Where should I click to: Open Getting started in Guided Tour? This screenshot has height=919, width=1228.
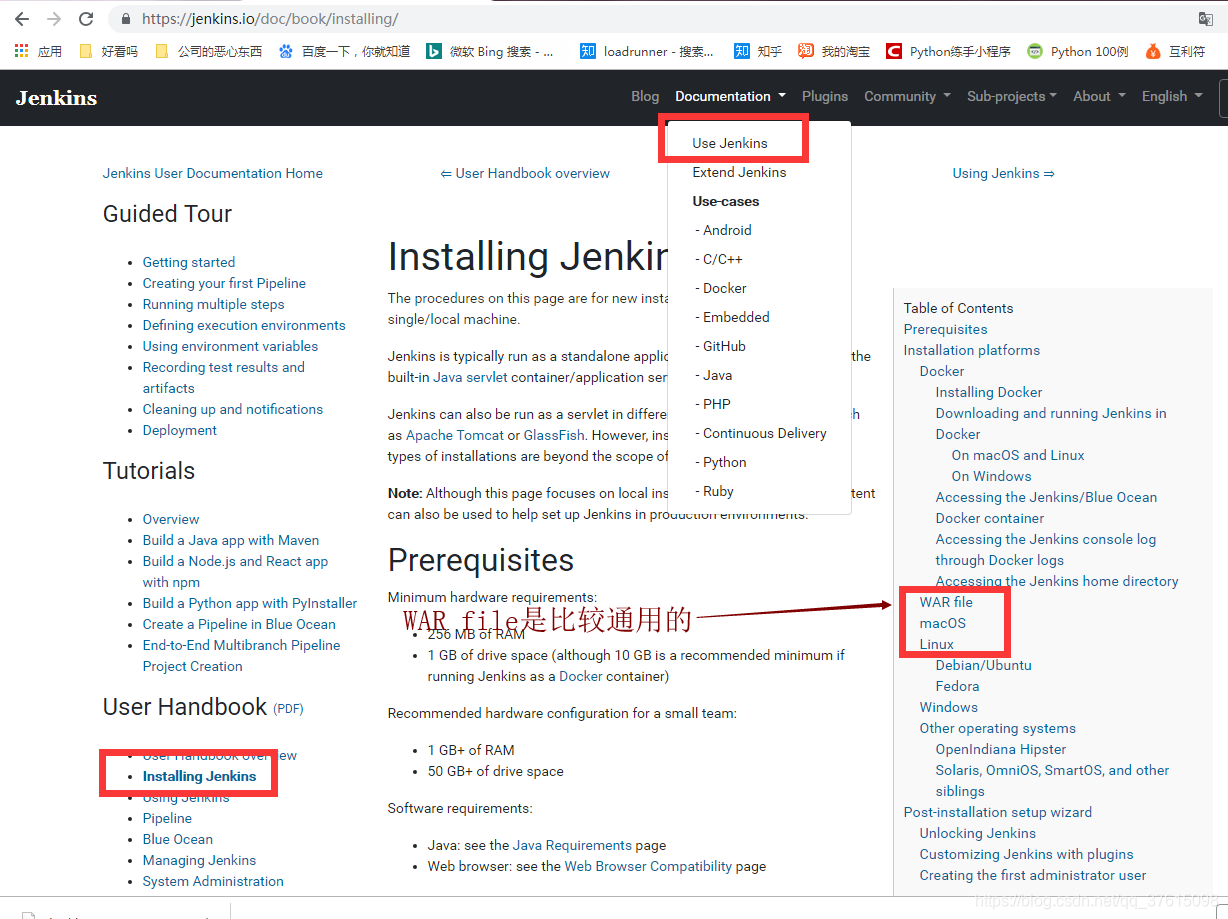pyautogui.click(x=189, y=262)
